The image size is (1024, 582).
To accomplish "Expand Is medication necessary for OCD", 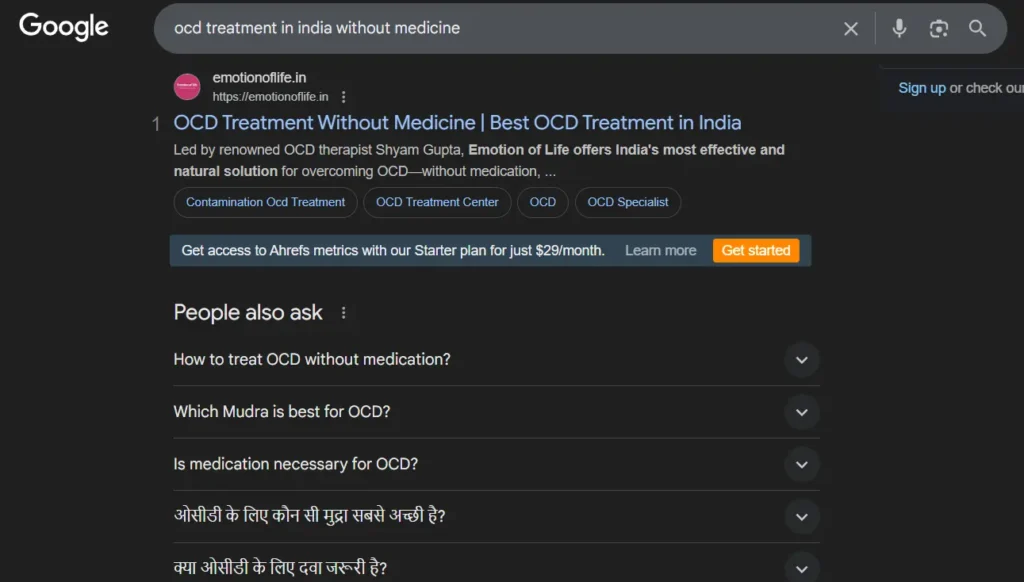I will 496,464.
